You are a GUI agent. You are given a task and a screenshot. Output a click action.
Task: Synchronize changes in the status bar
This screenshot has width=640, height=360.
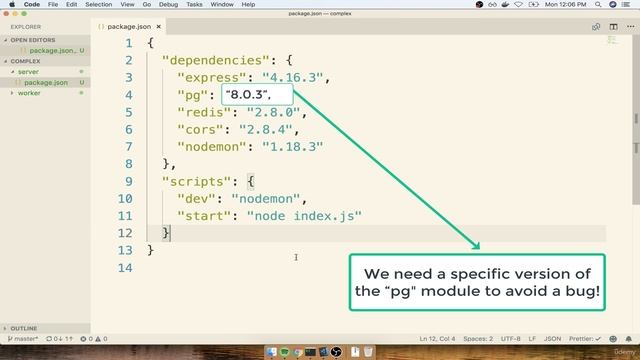click(x=59, y=339)
